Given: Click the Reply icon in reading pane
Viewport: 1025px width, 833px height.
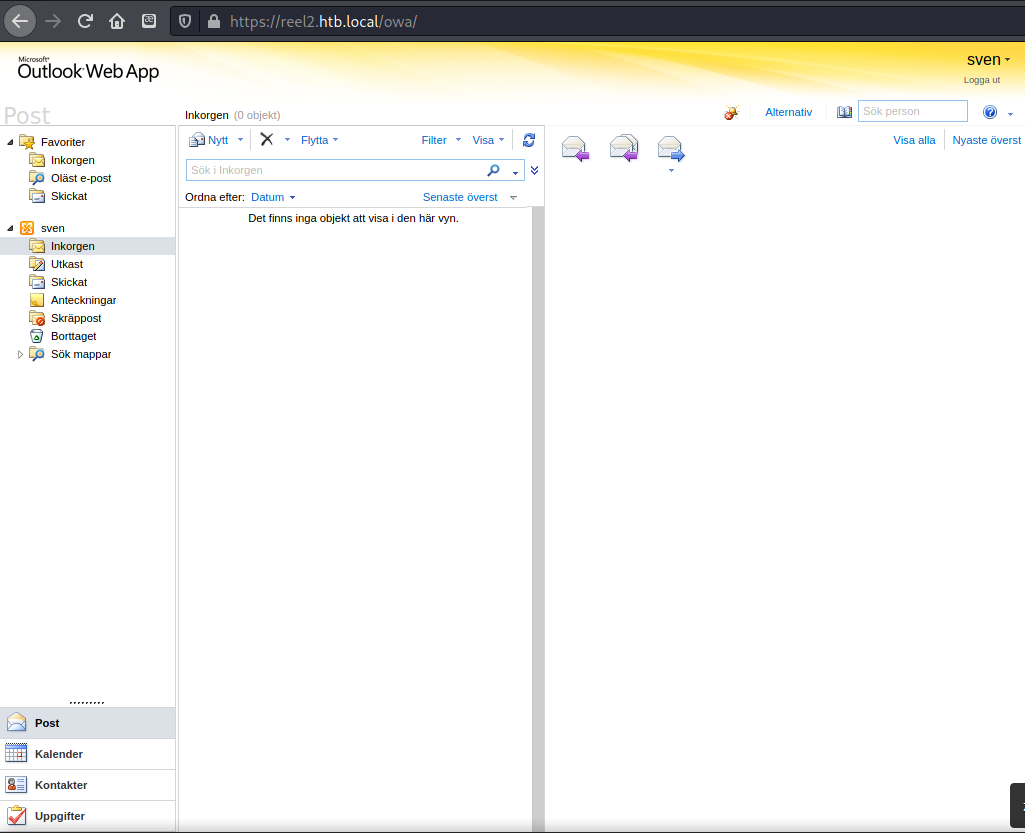Looking at the screenshot, I should [x=575, y=149].
